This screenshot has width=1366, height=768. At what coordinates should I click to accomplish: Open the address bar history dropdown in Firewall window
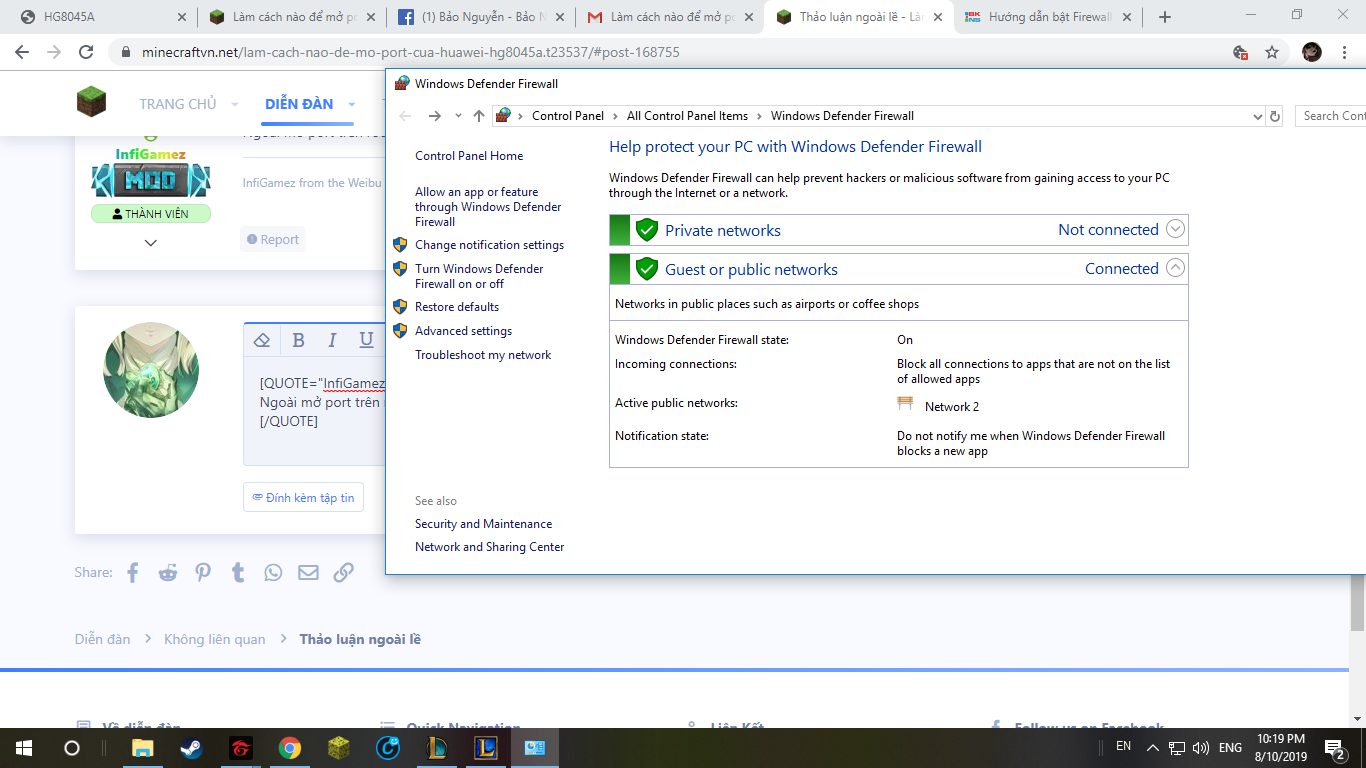pyautogui.click(x=1257, y=116)
